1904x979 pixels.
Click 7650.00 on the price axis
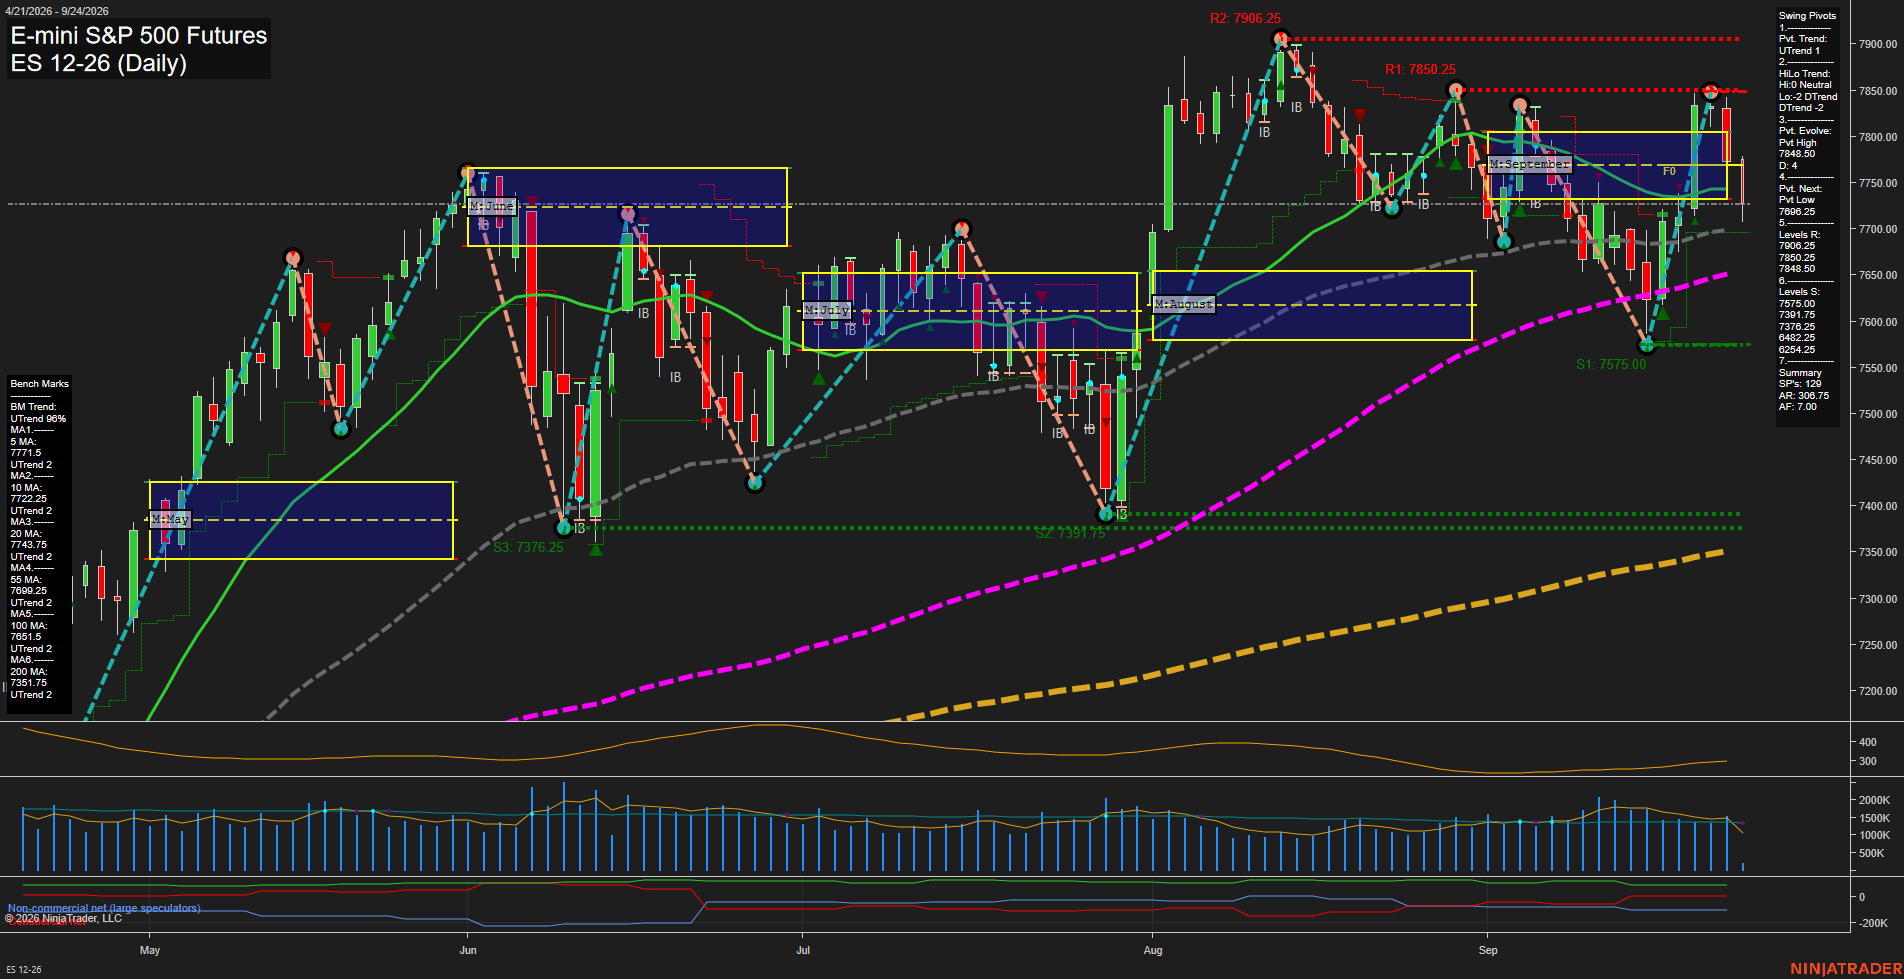(1878, 275)
